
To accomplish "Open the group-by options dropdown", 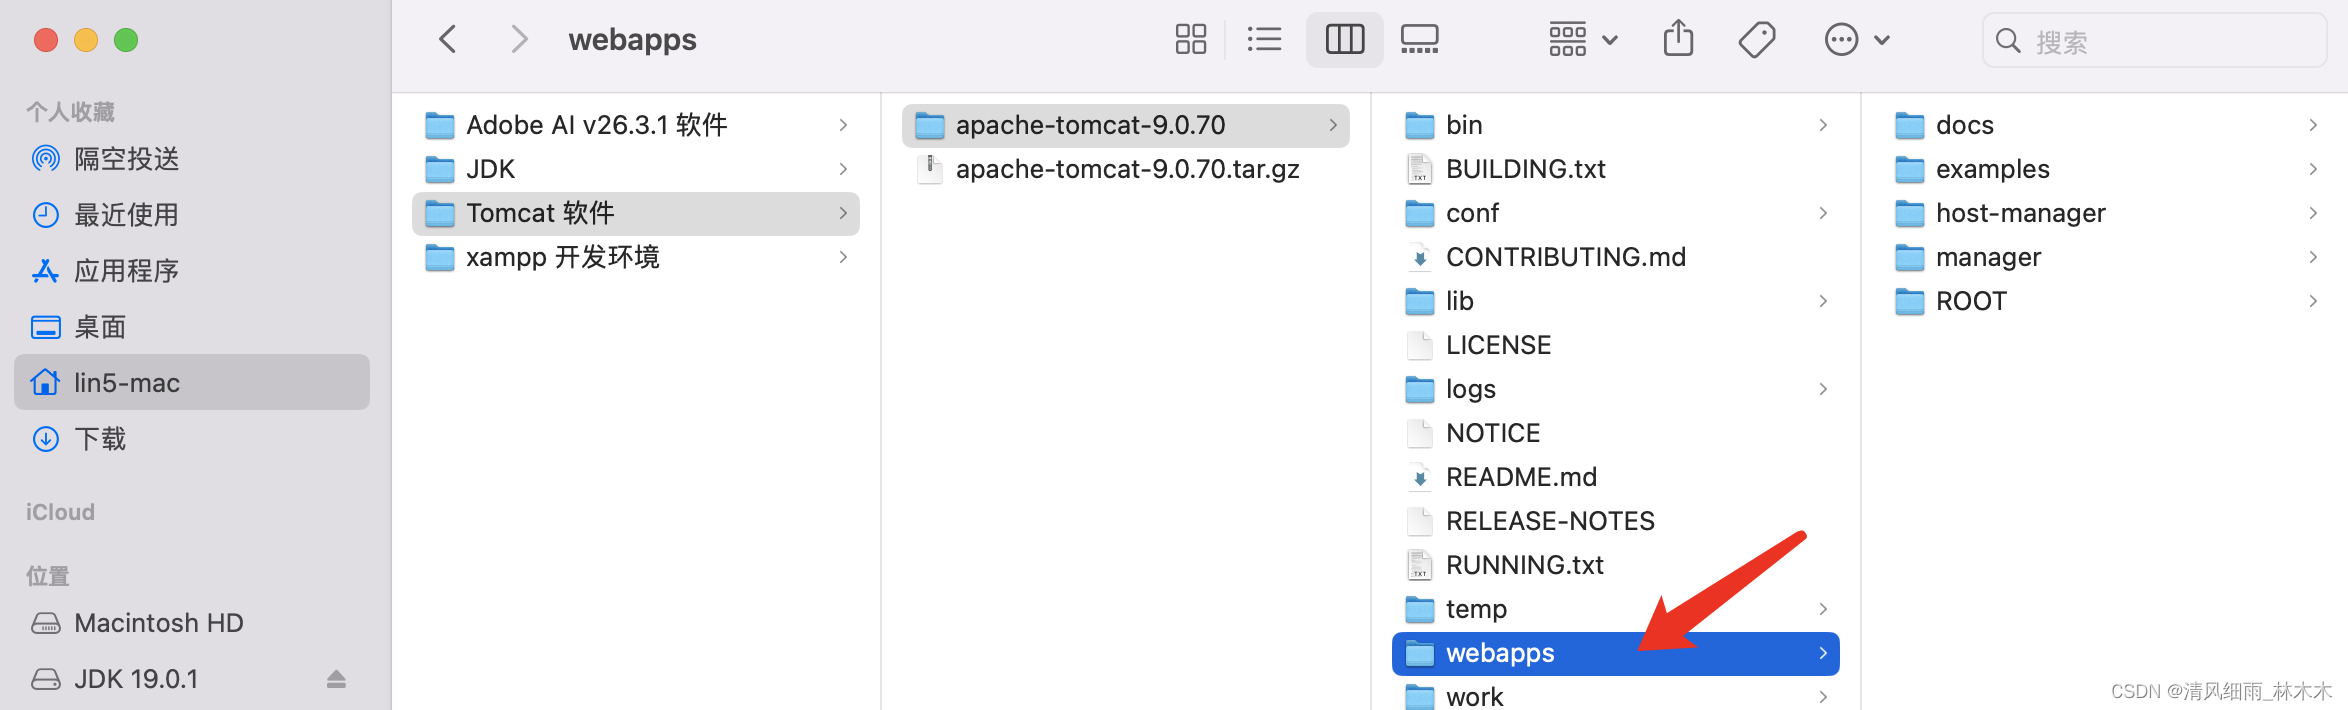I will click(1583, 40).
